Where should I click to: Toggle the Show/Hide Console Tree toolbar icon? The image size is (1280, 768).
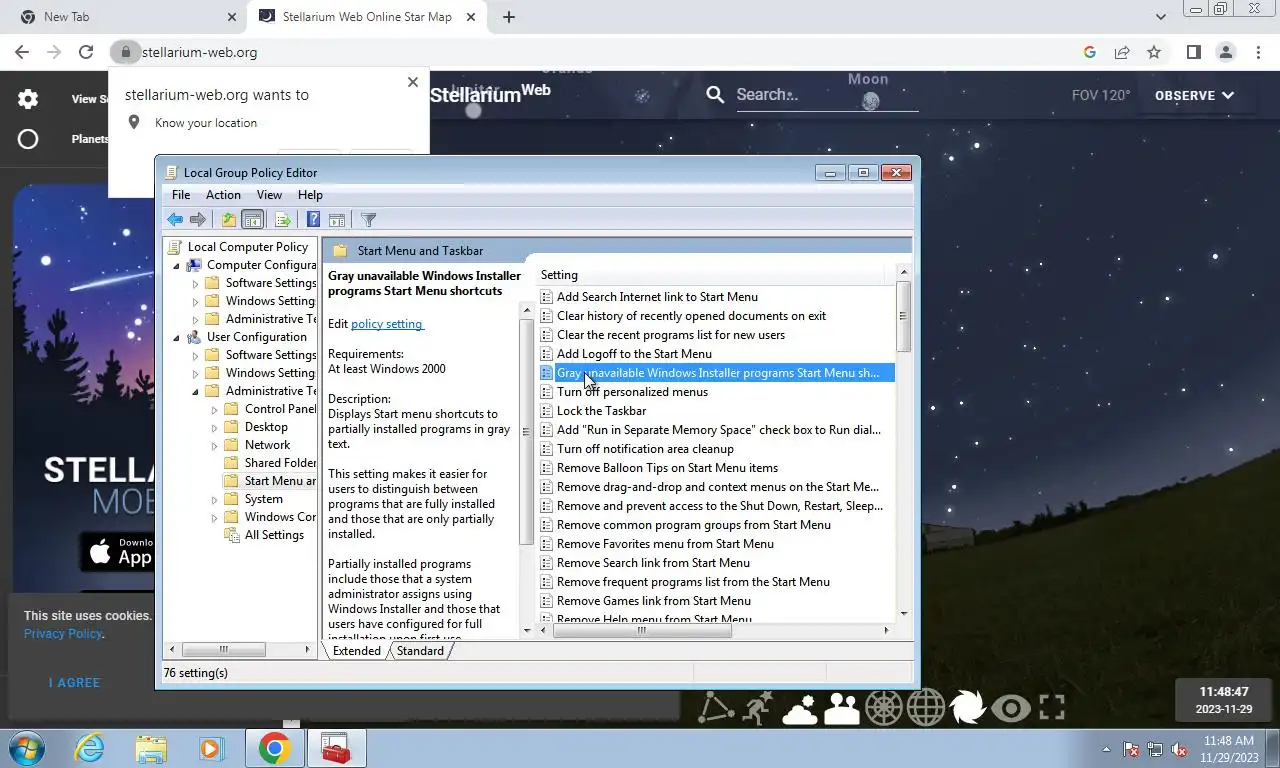pos(253,220)
